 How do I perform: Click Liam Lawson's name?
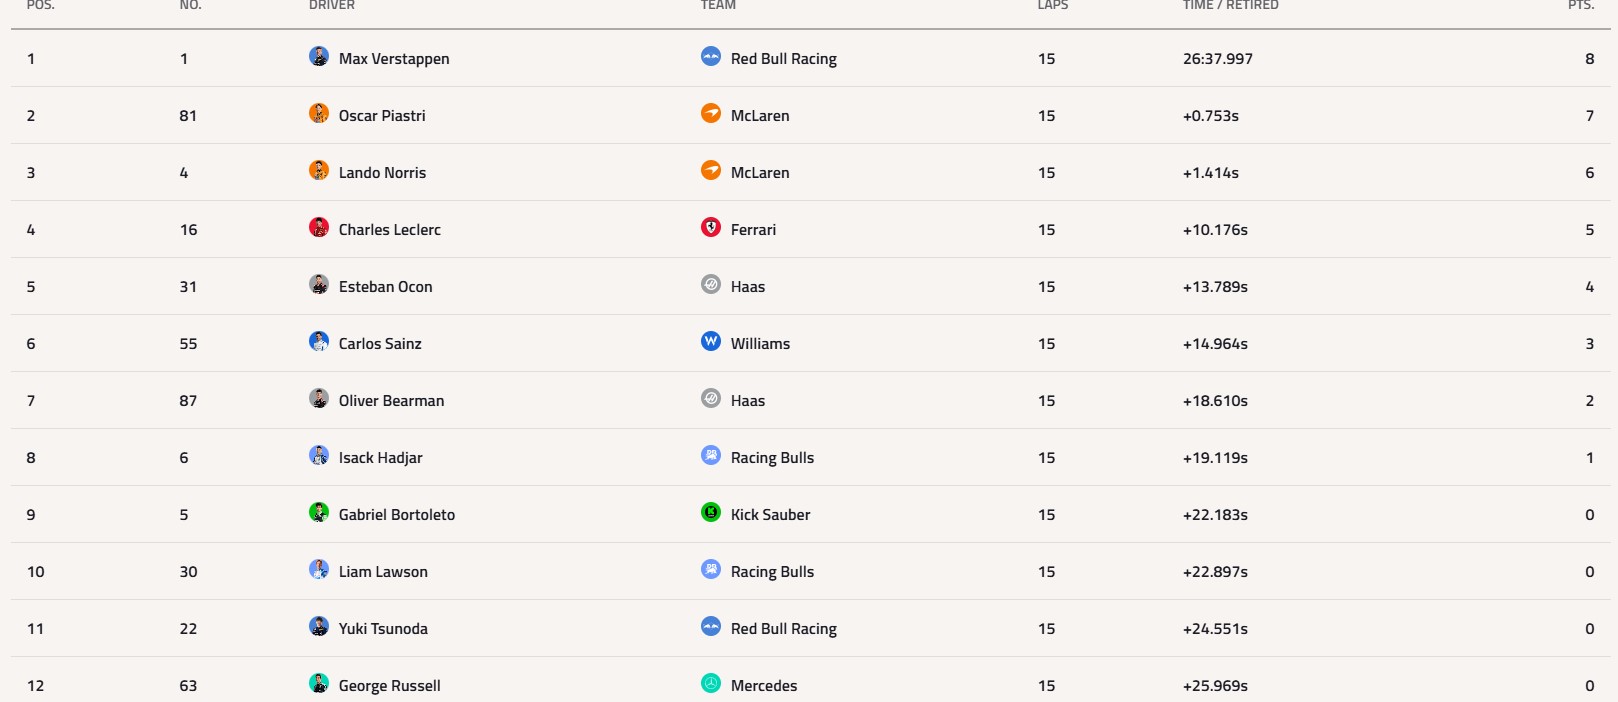[383, 572]
